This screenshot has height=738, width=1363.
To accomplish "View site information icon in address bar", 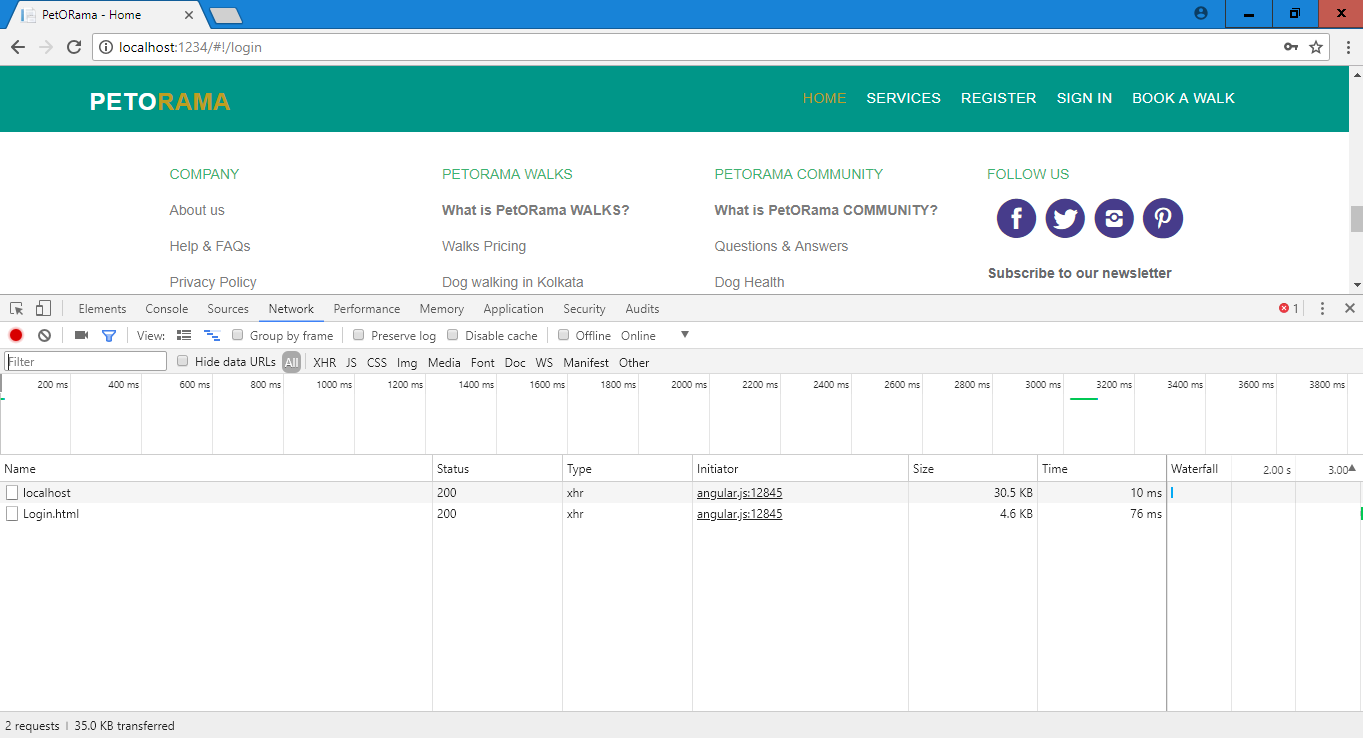I will click(x=106, y=47).
